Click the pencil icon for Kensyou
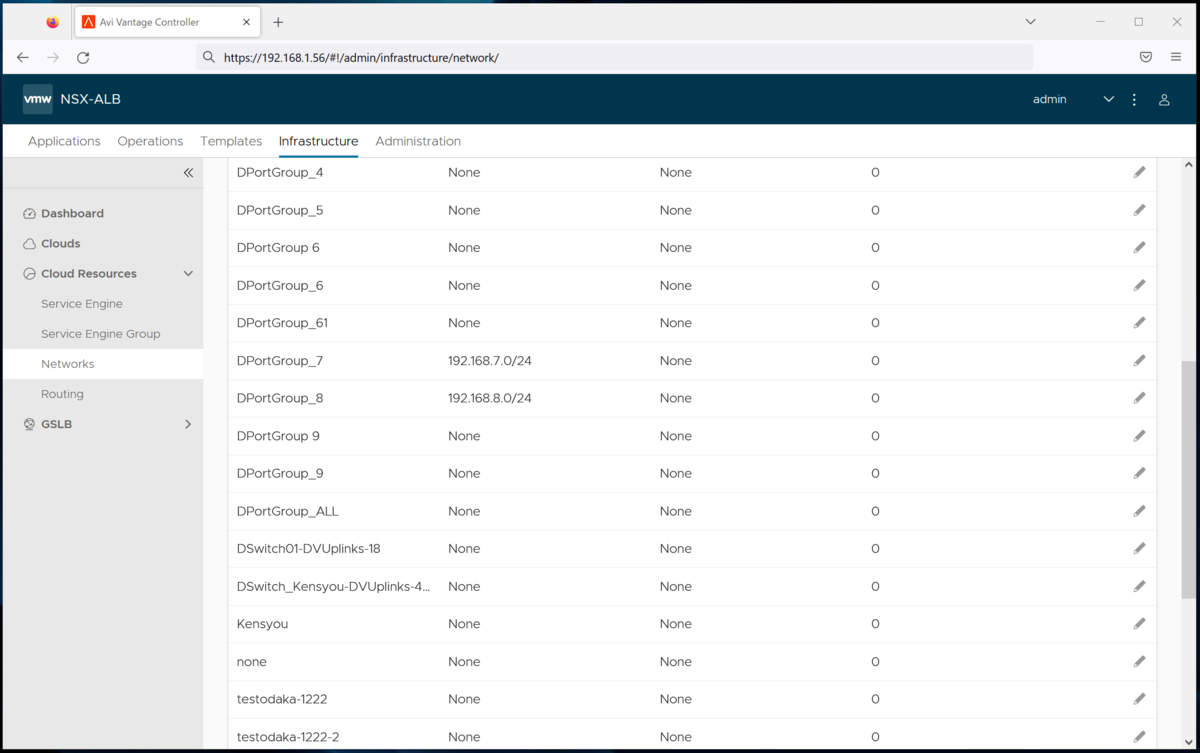The height and width of the screenshot is (753, 1200). coord(1139,624)
